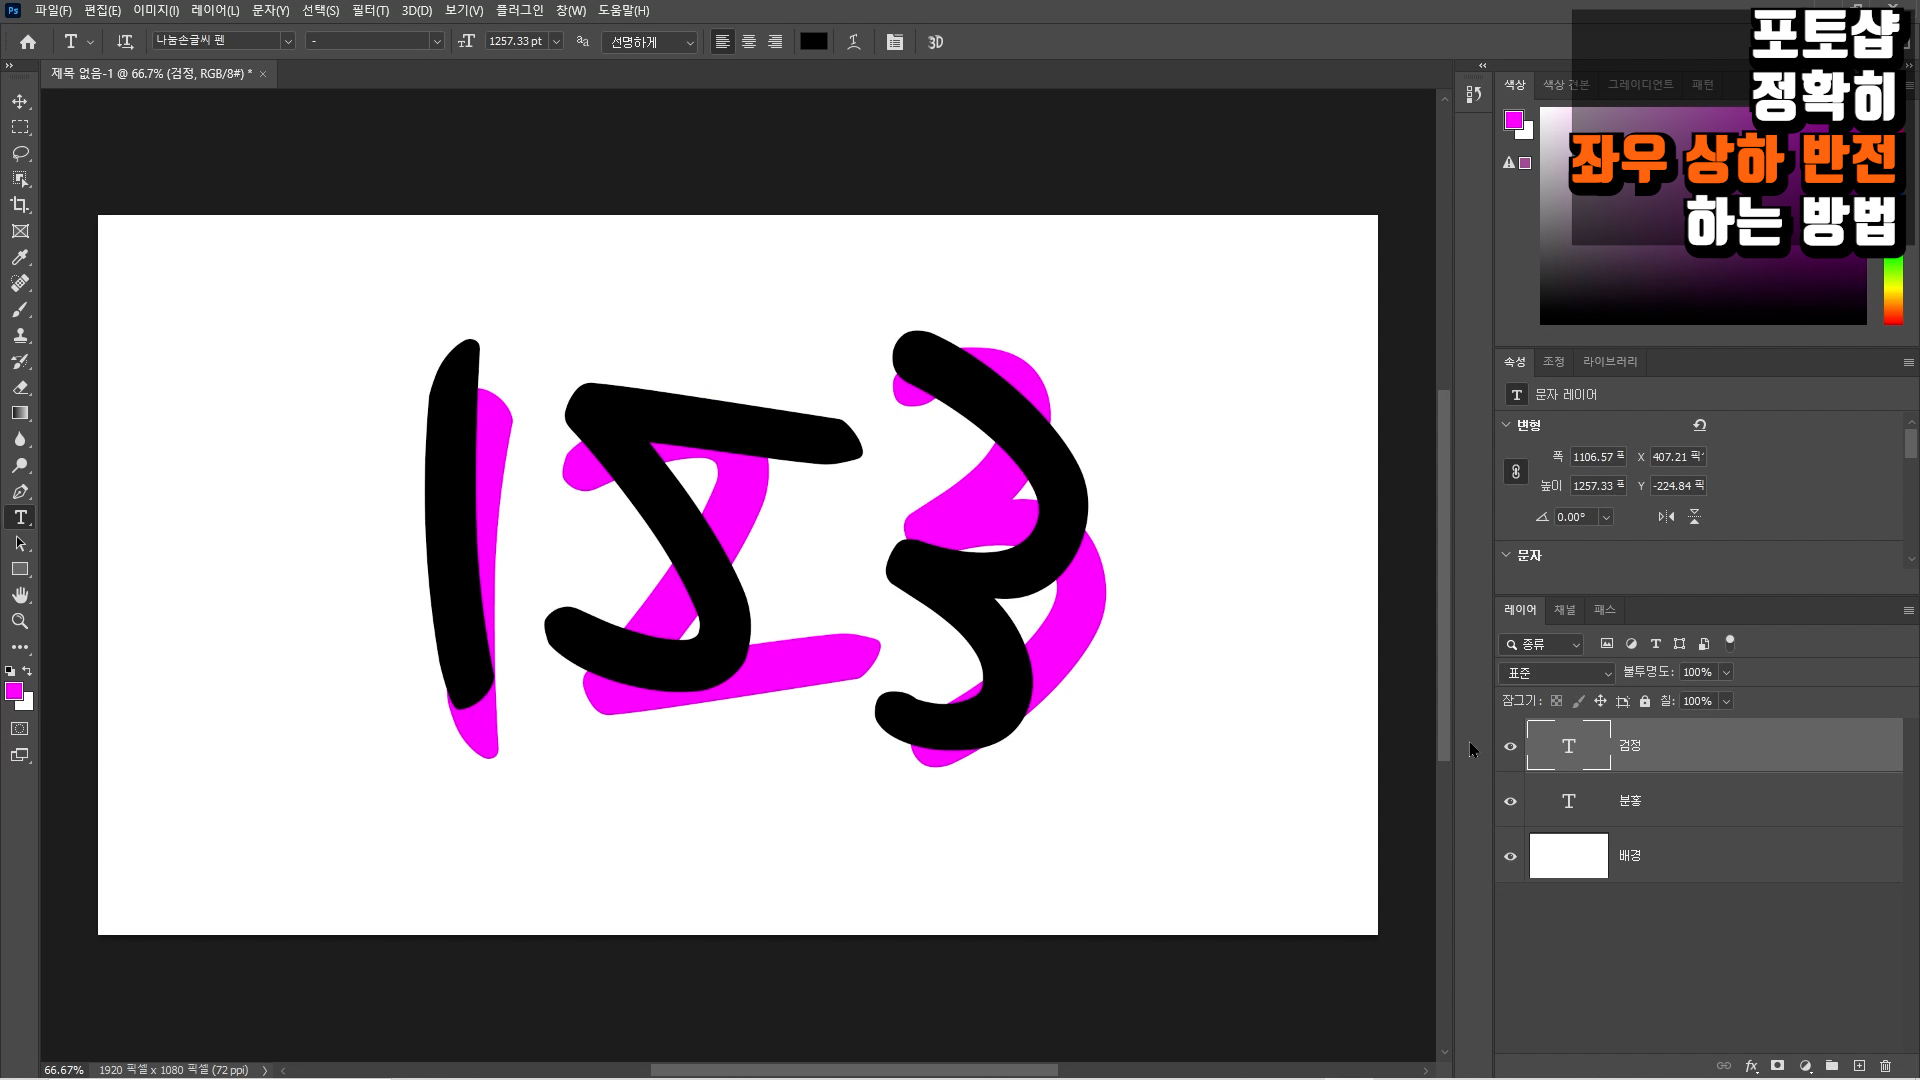Hide the 분홍 text layer
The width and height of the screenshot is (1920, 1080).
coord(1510,801)
